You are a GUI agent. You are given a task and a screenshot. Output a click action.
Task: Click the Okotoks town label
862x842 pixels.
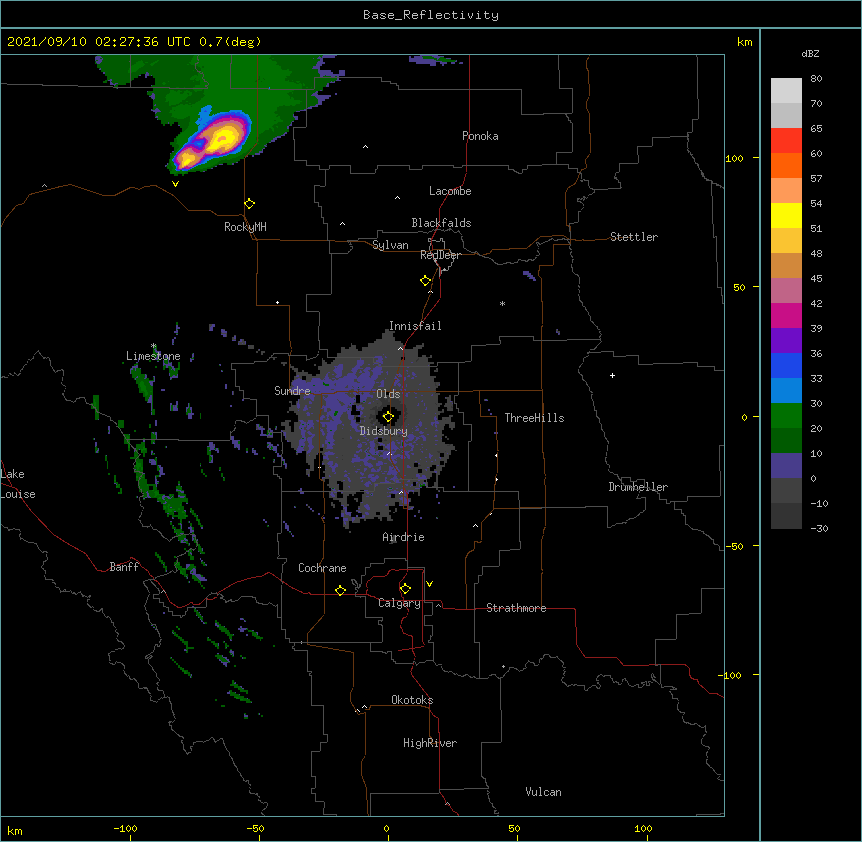412,700
